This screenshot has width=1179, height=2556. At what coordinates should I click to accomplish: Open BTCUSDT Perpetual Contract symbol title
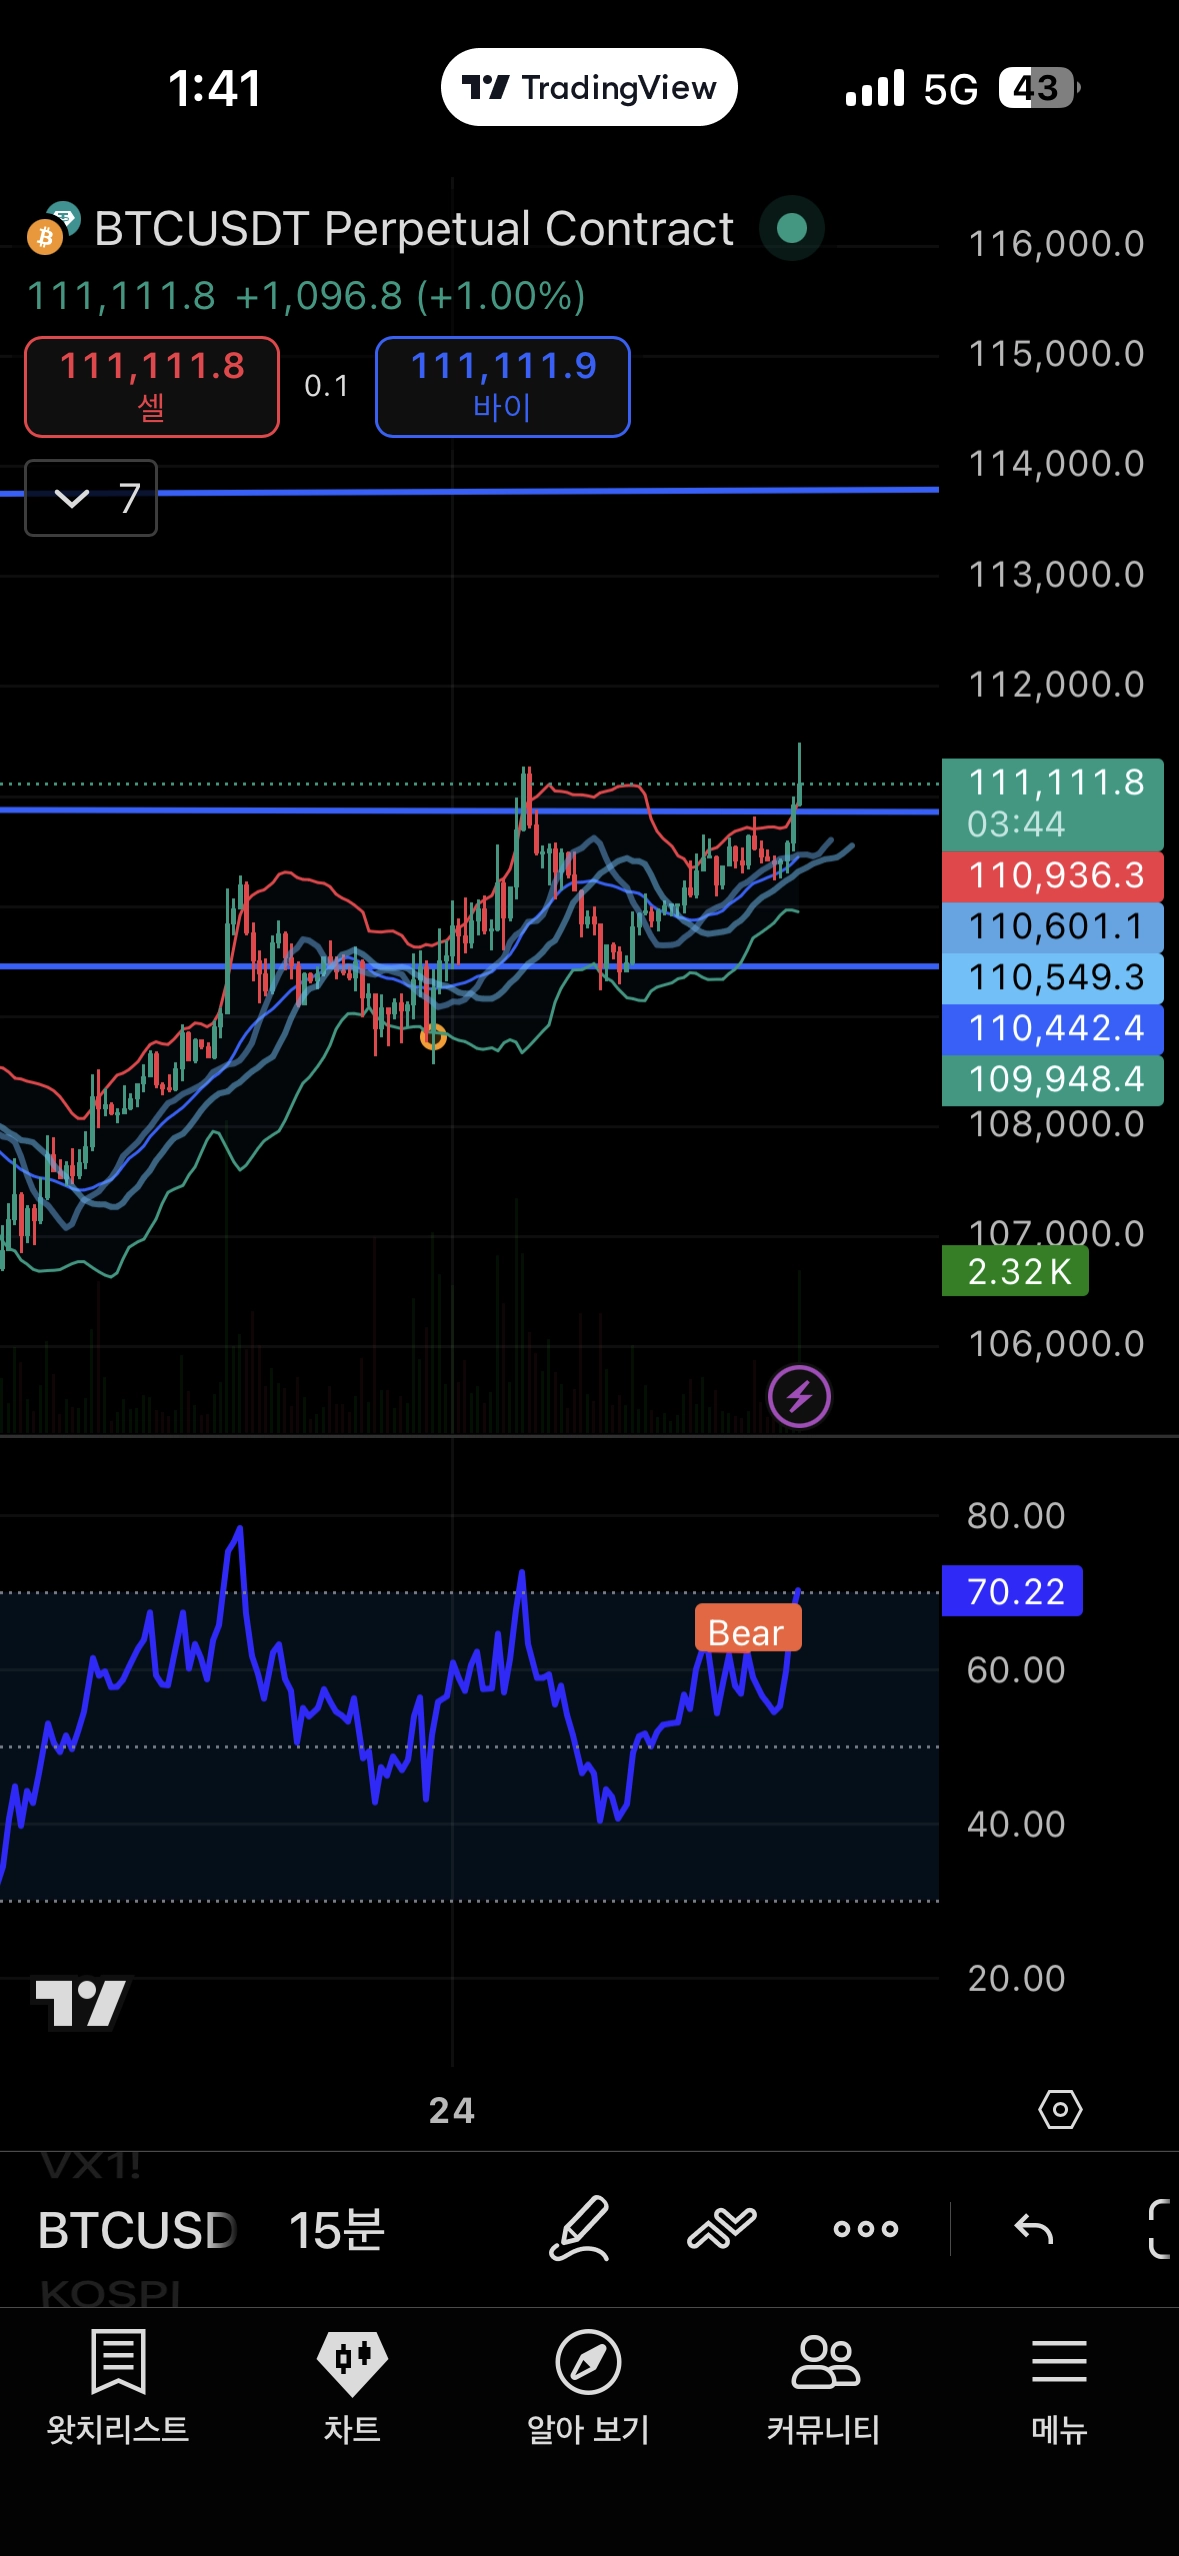(x=414, y=229)
